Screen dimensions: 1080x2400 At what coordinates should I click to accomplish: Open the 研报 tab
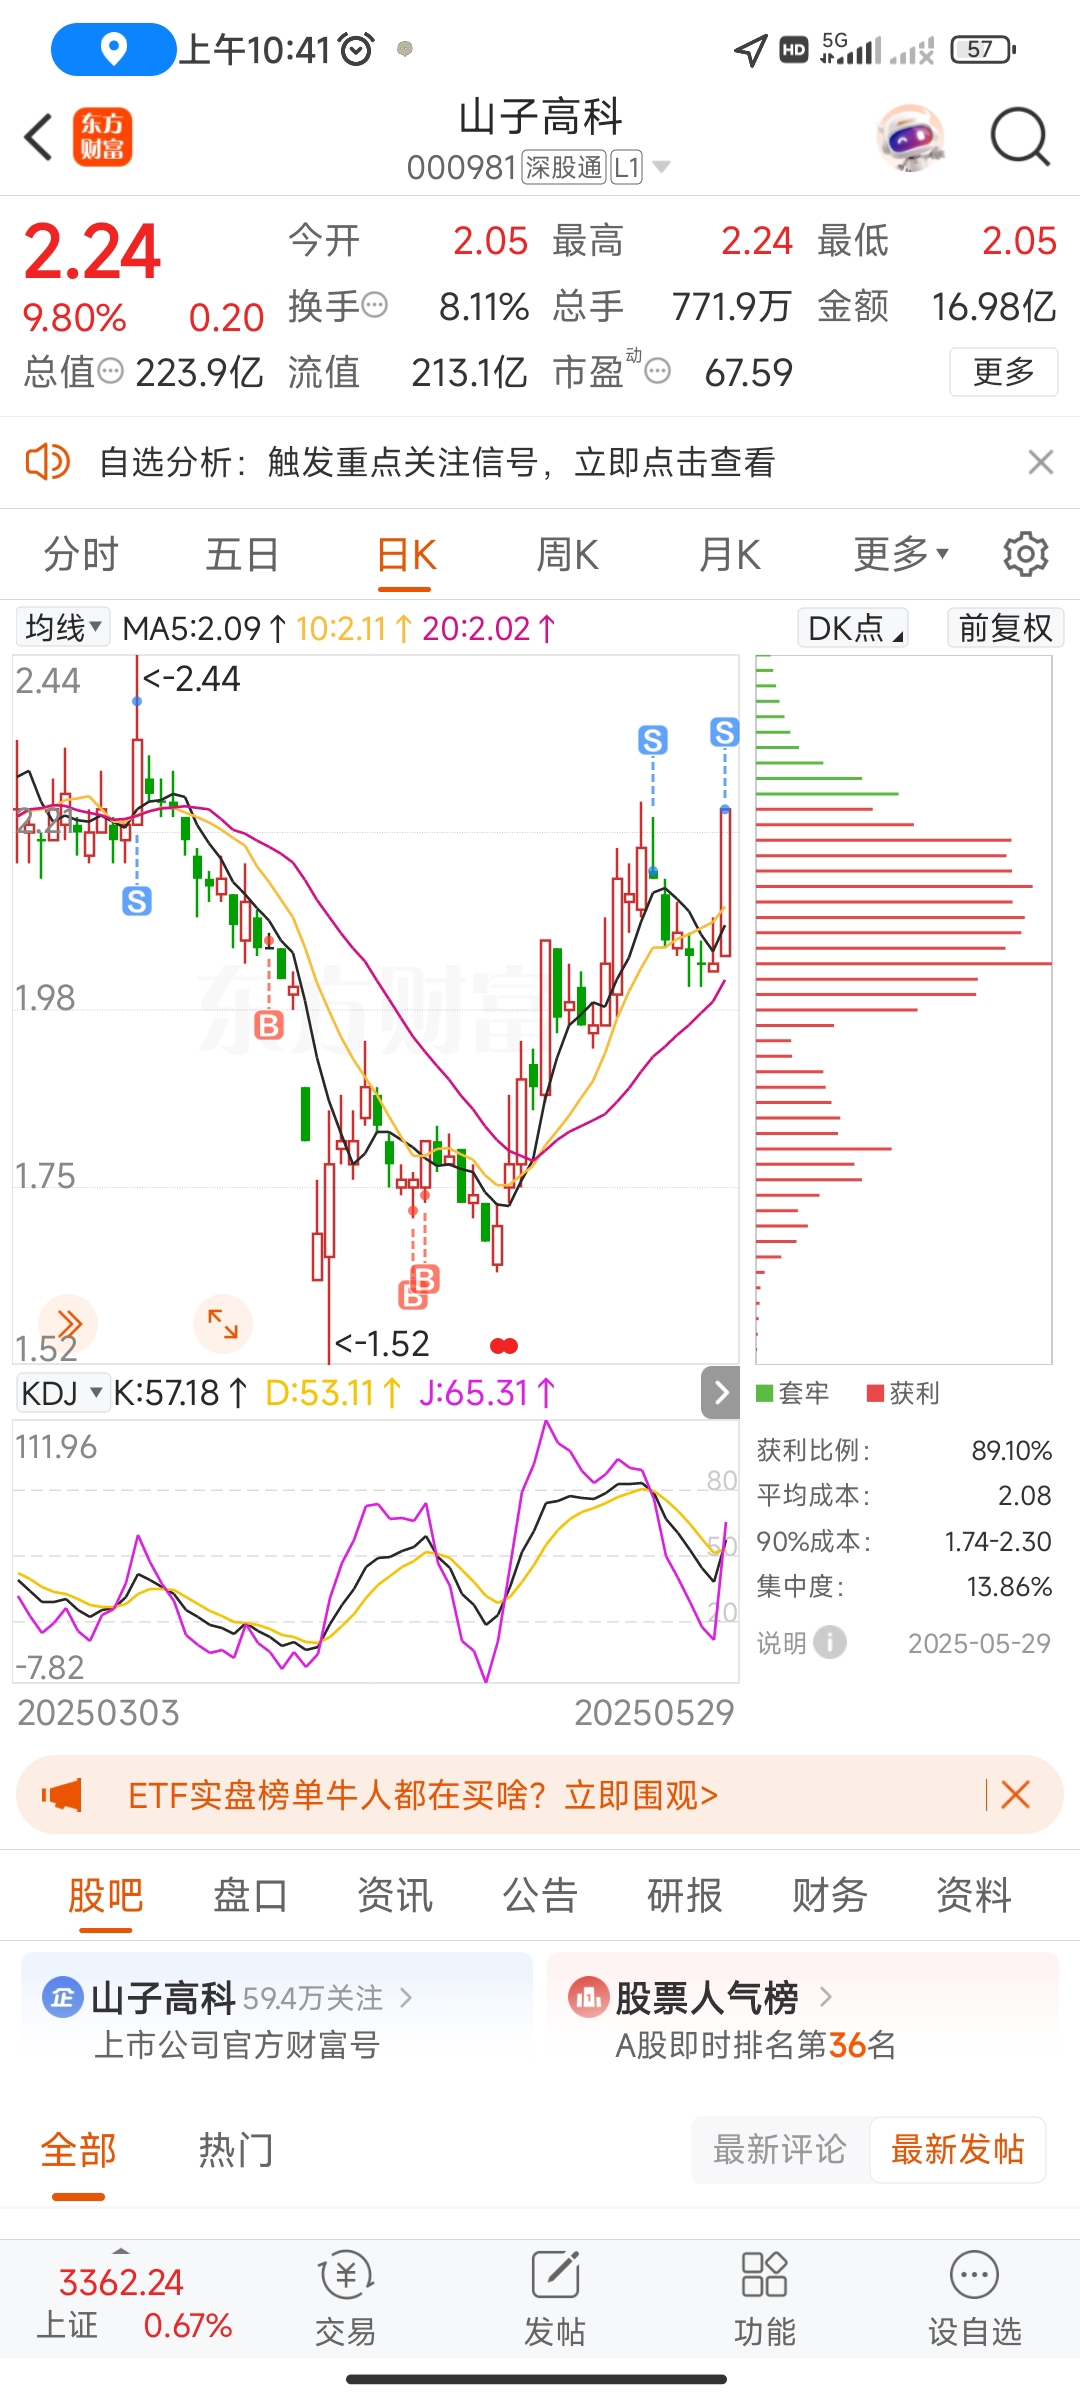pos(685,1895)
